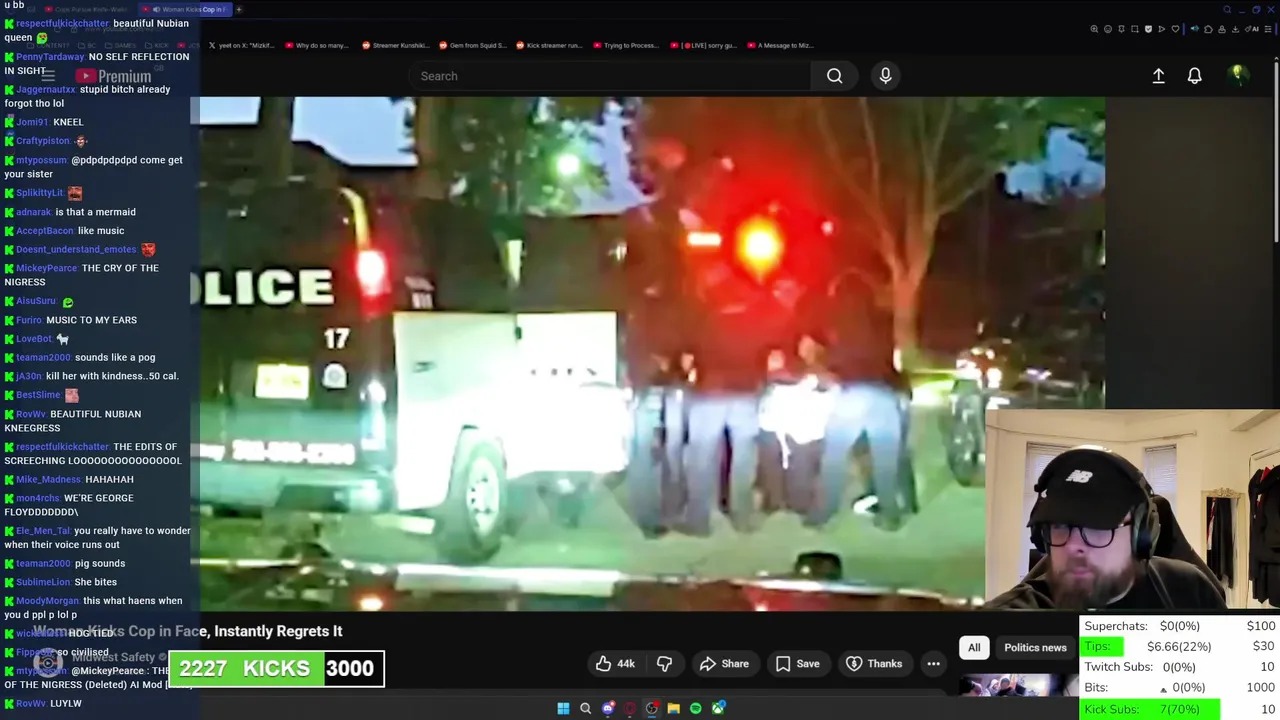This screenshot has height=720, width=1280.
Task: Click the pinboard pin toolbar icon
Action: [1121, 29]
